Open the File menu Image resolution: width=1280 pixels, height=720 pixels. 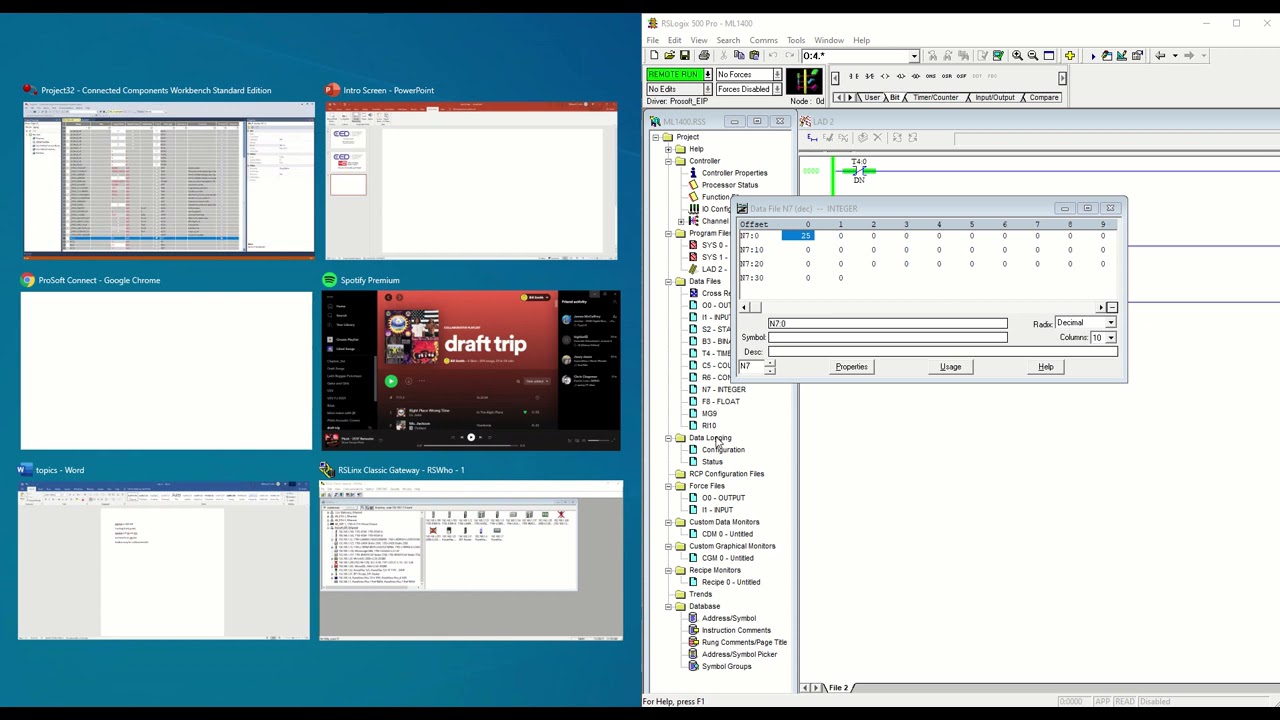pos(652,40)
